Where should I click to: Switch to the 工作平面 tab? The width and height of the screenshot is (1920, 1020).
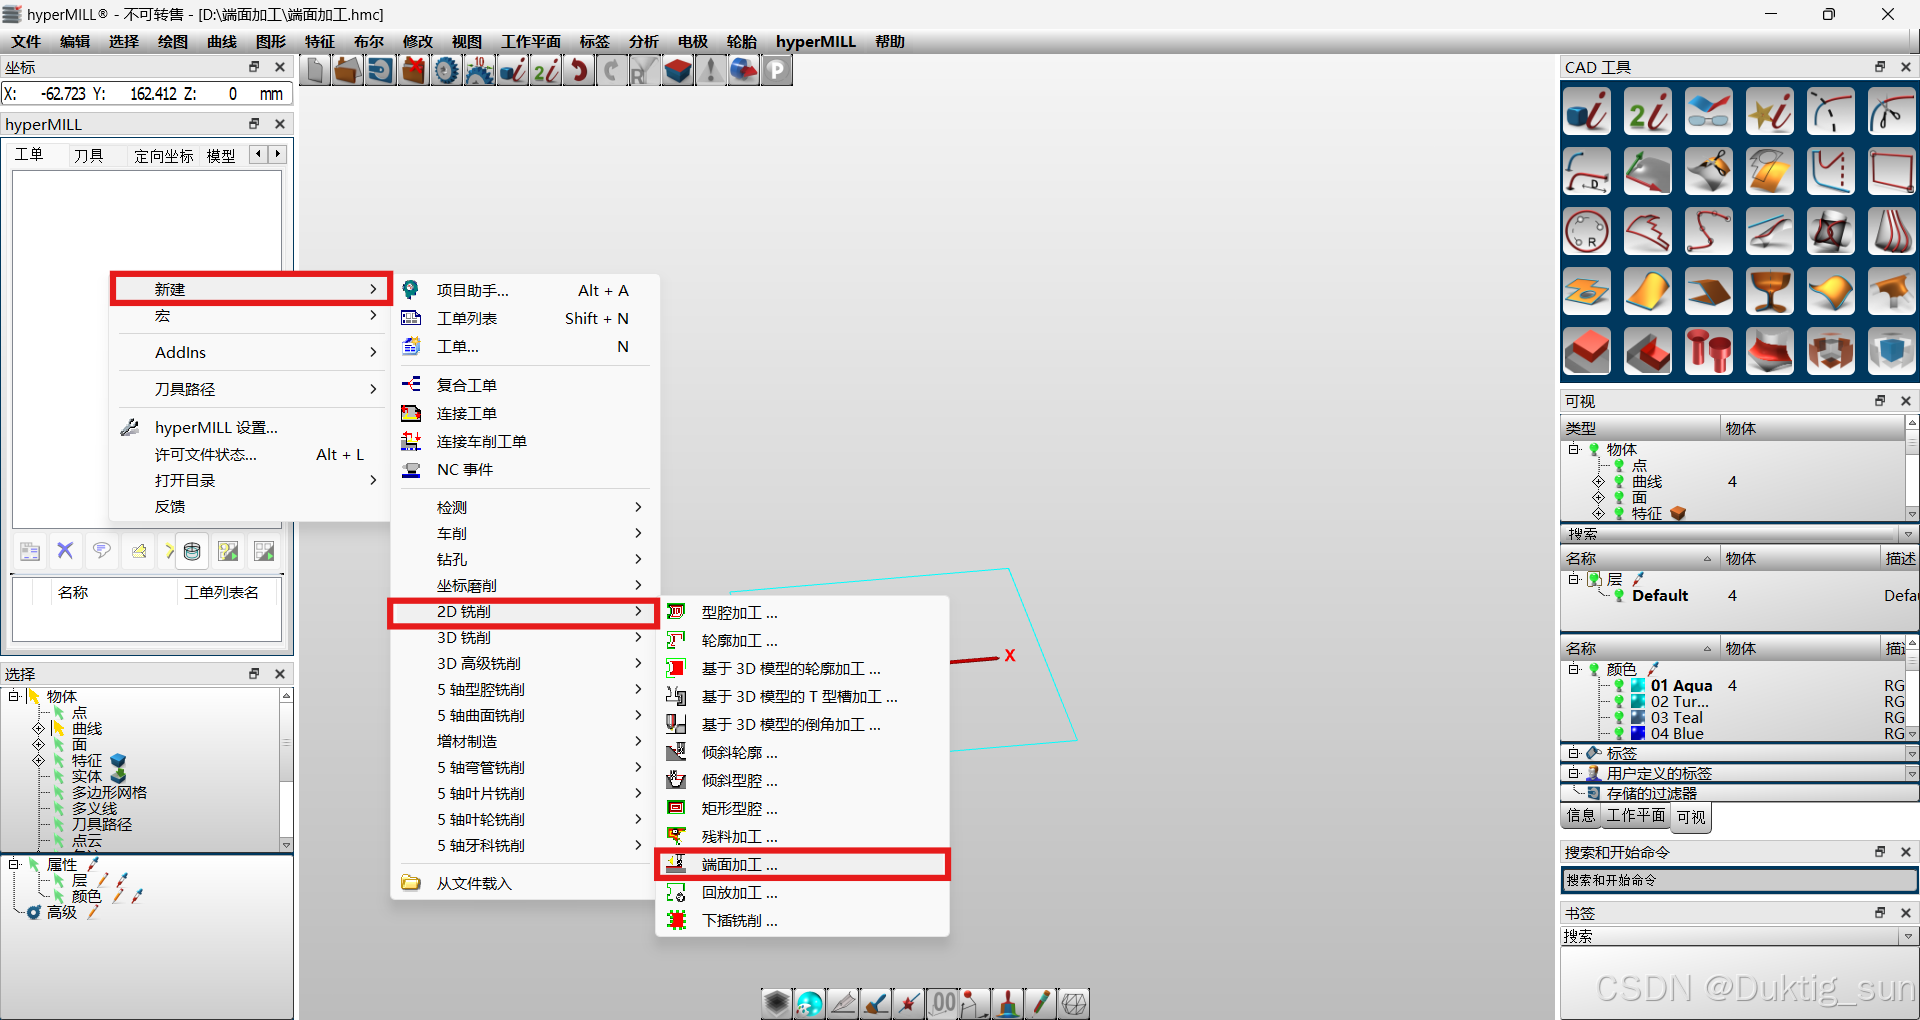coord(1636,815)
